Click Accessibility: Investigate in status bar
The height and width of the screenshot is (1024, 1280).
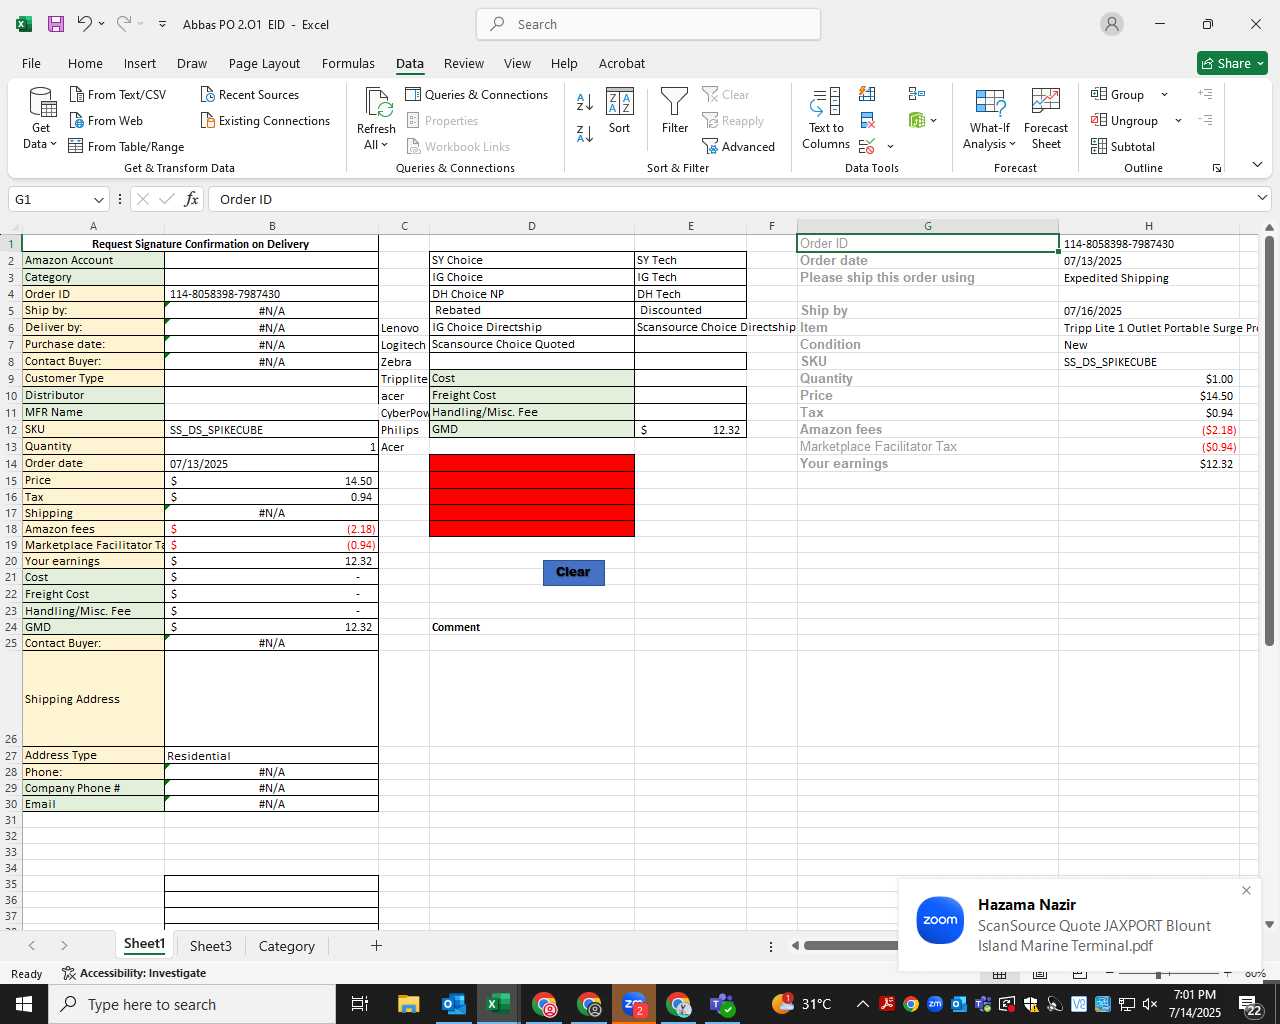click(134, 973)
